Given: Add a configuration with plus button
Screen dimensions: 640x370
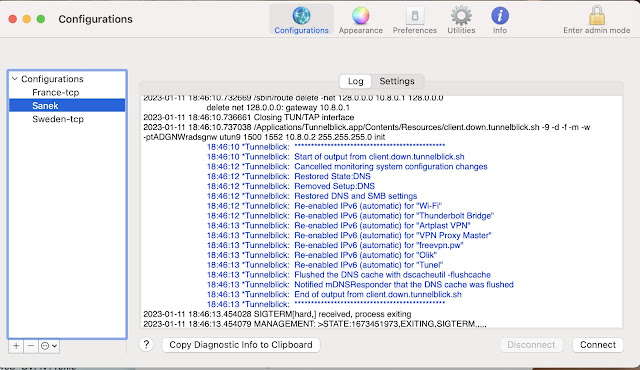Looking at the screenshot, I should [x=16, y=346].
